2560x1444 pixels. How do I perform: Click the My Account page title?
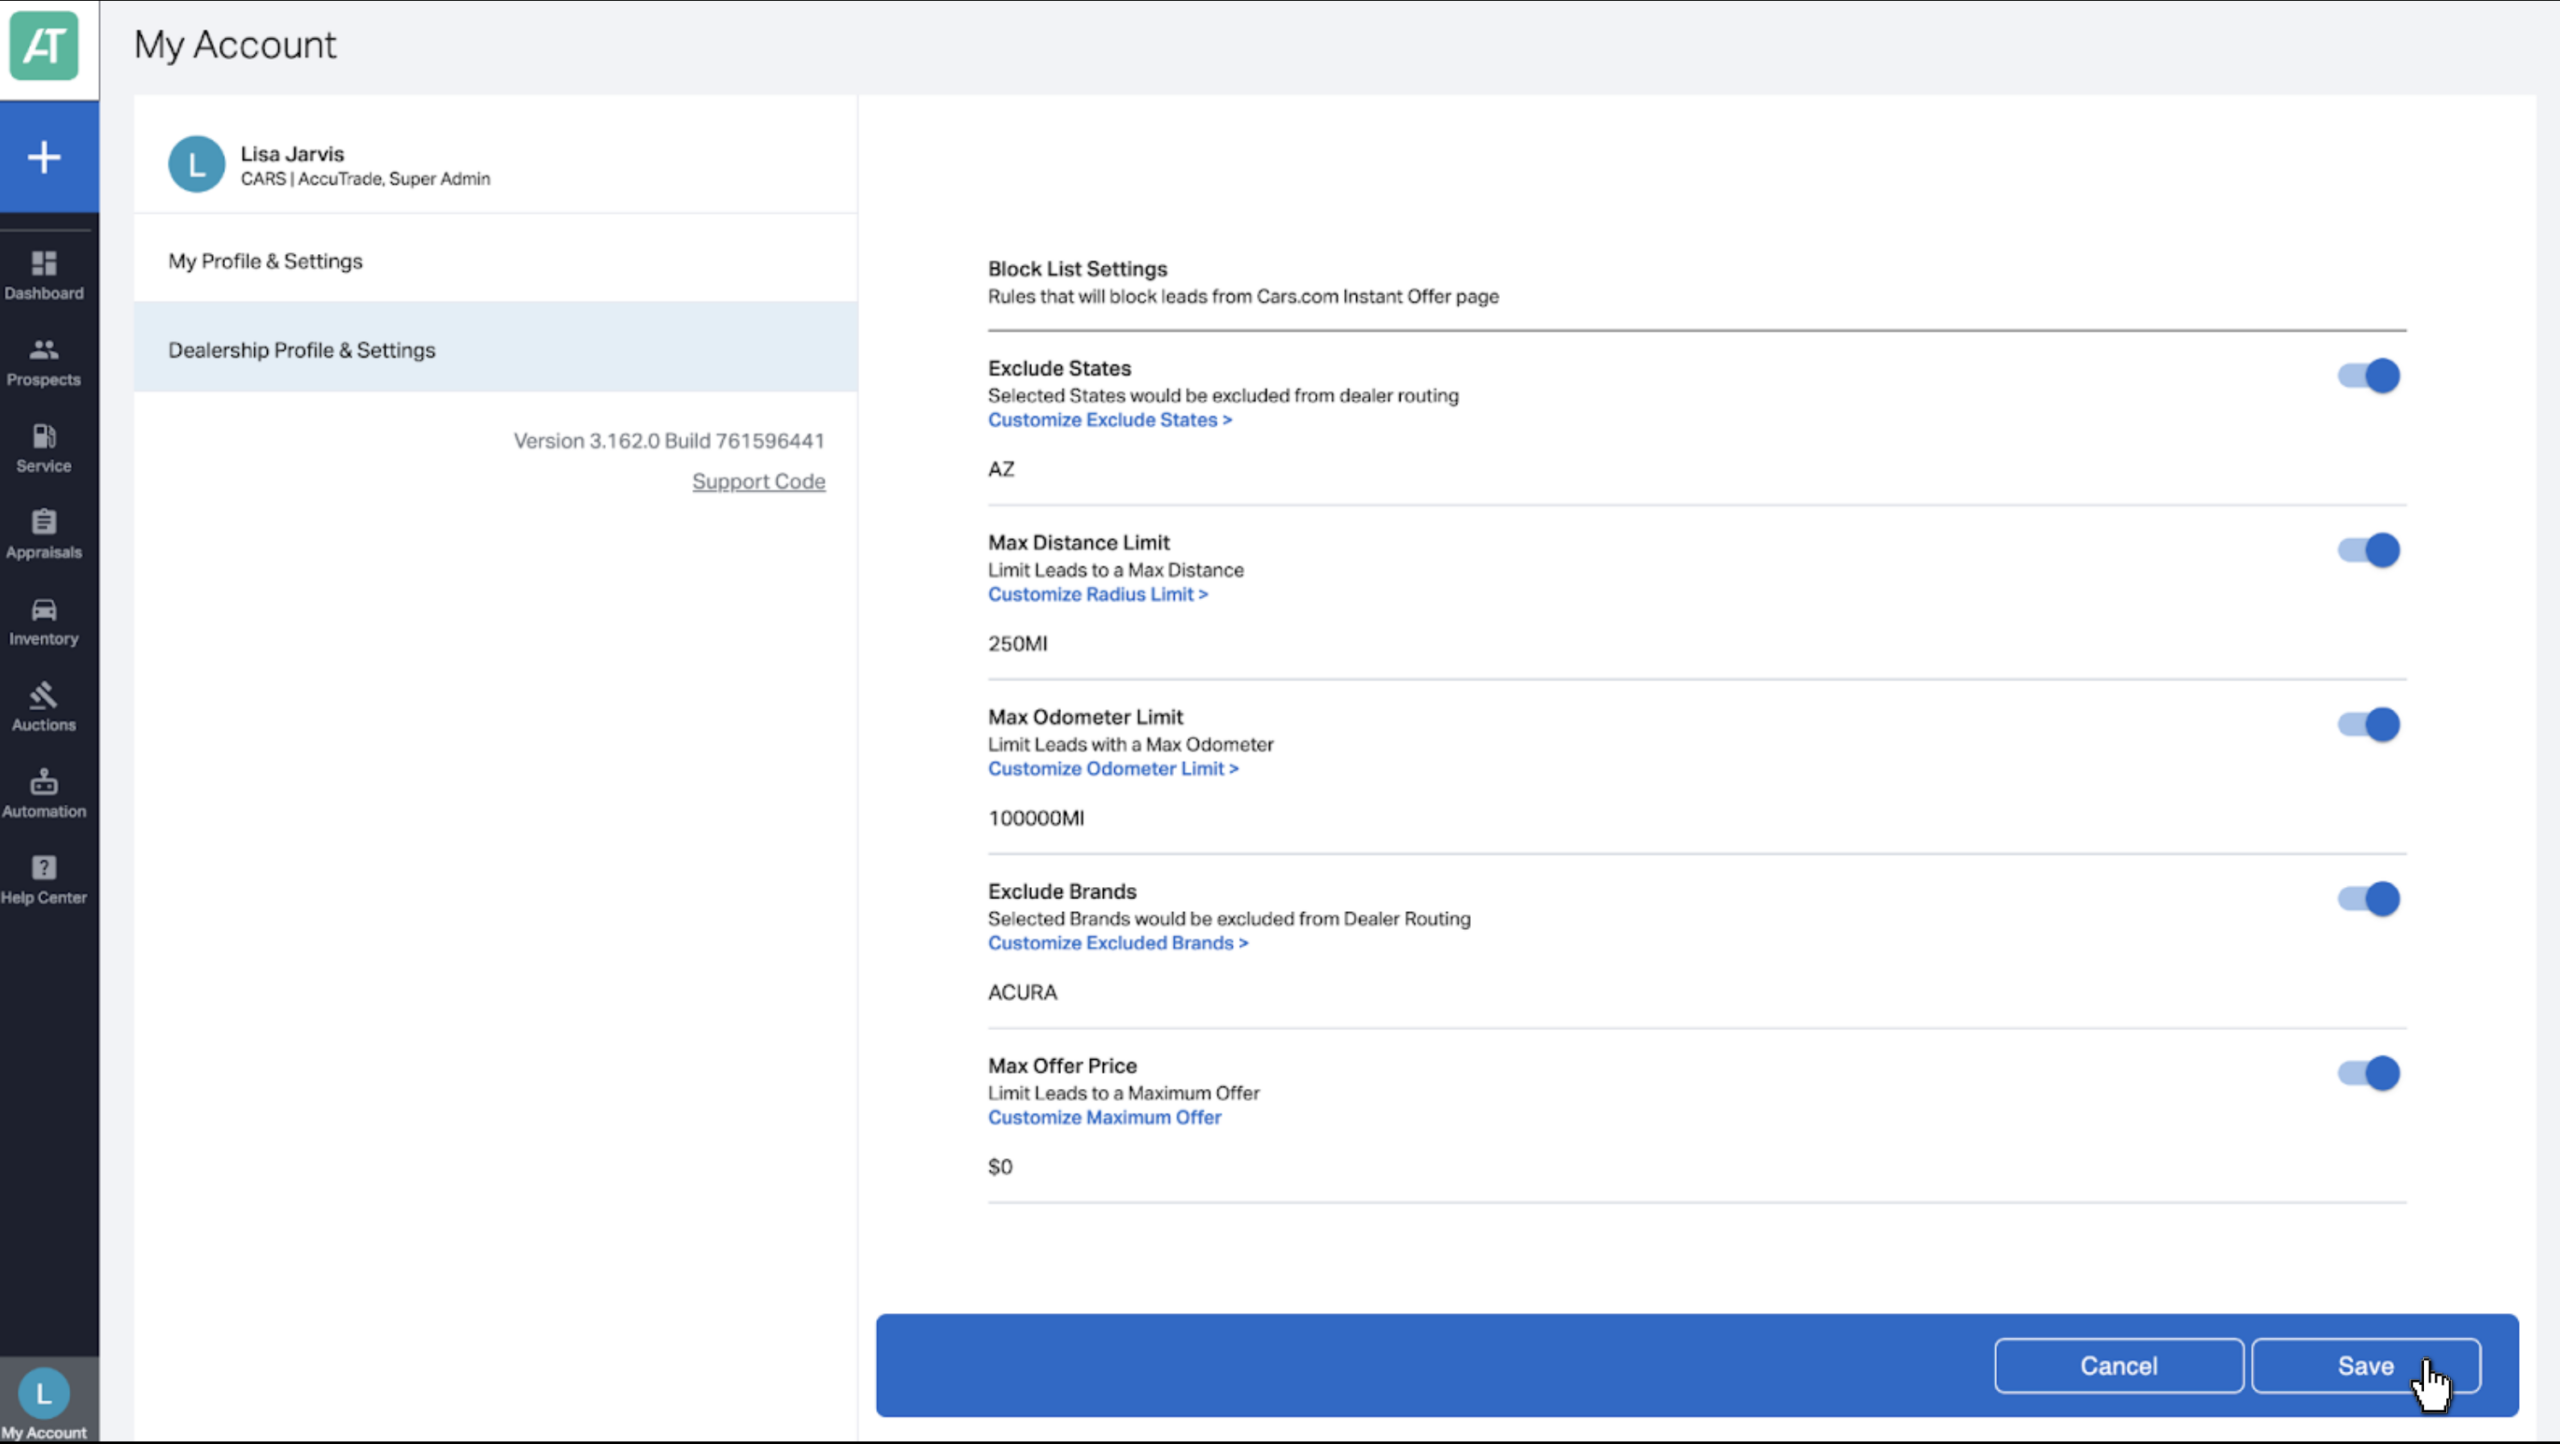click(235, 45)
